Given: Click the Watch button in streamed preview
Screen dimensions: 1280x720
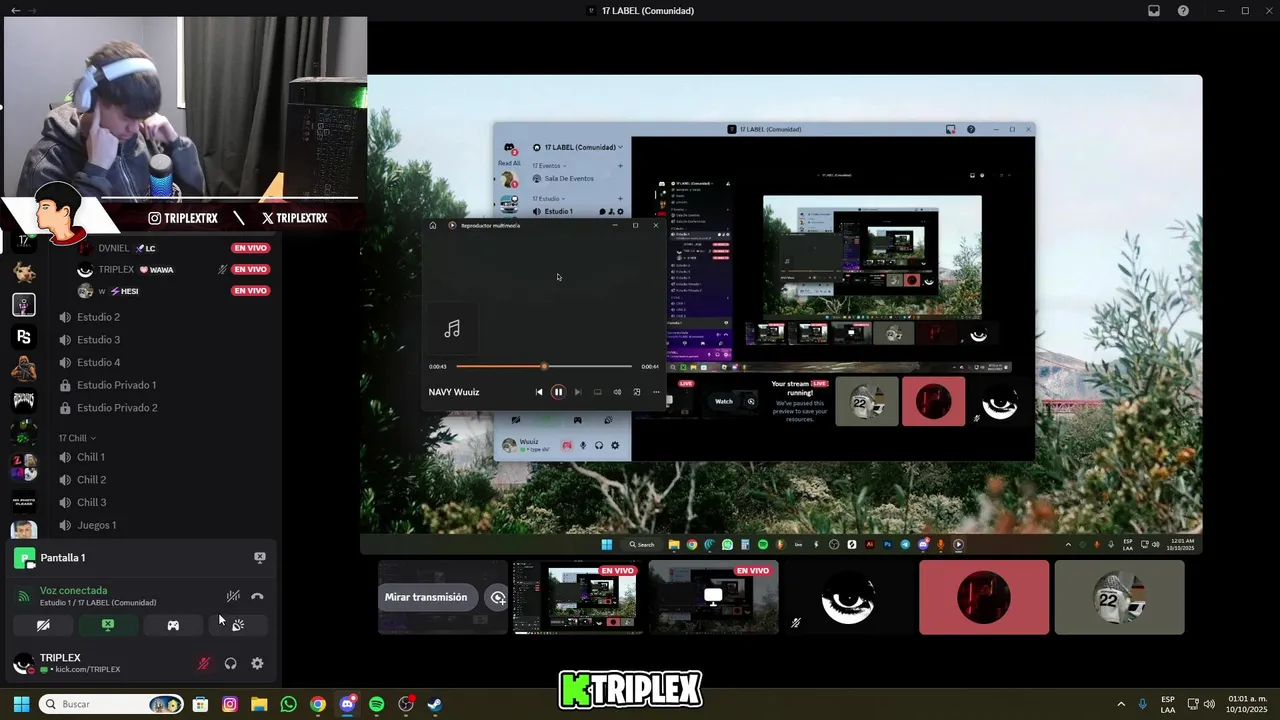Looking at the screenshot, I should click(x=724, y=401).
